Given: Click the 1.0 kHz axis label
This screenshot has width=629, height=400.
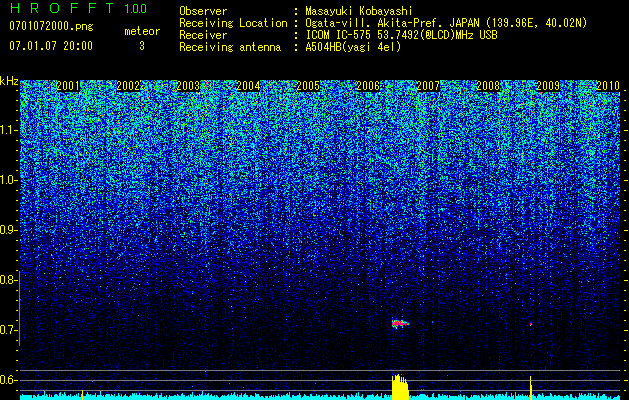Looking at the screenshot, I should pyautogui.click(x=9, y=181).
